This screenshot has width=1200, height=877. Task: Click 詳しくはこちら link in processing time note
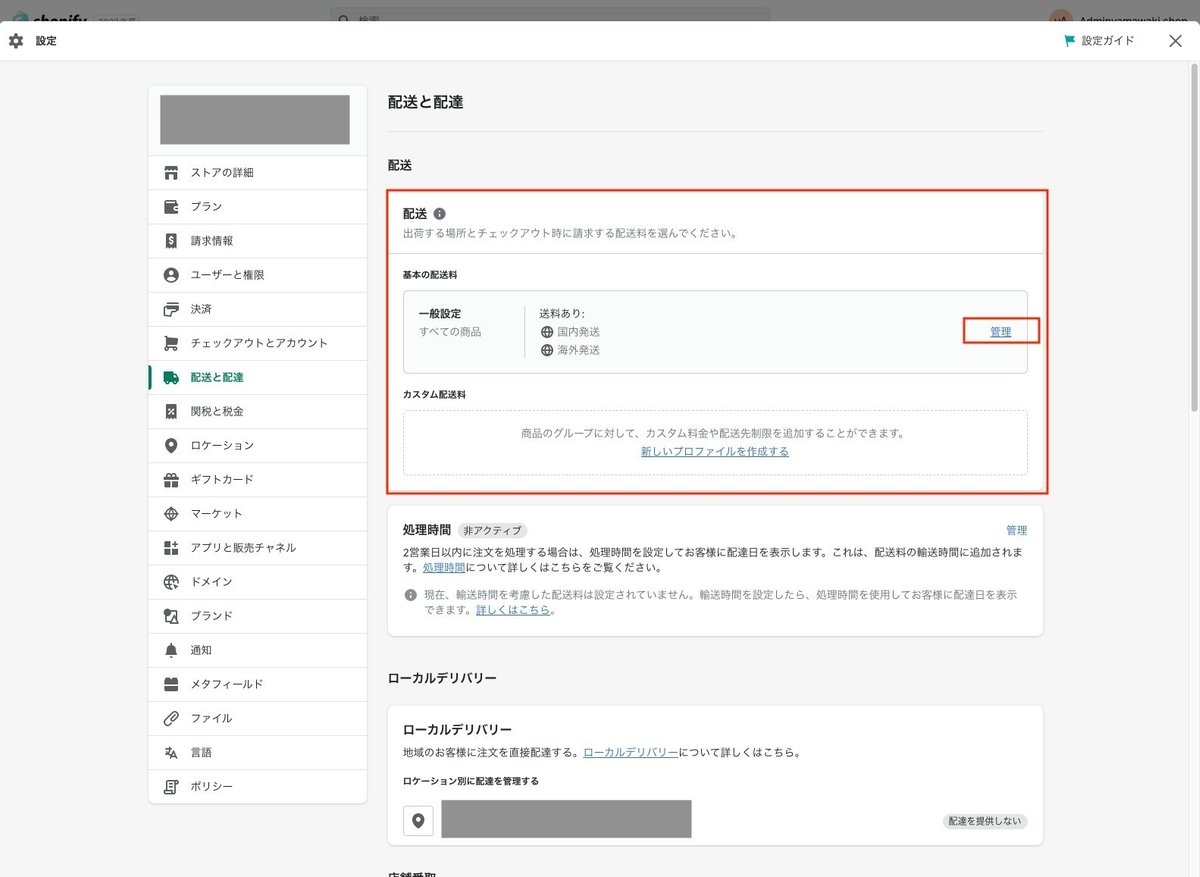point(513,609)
